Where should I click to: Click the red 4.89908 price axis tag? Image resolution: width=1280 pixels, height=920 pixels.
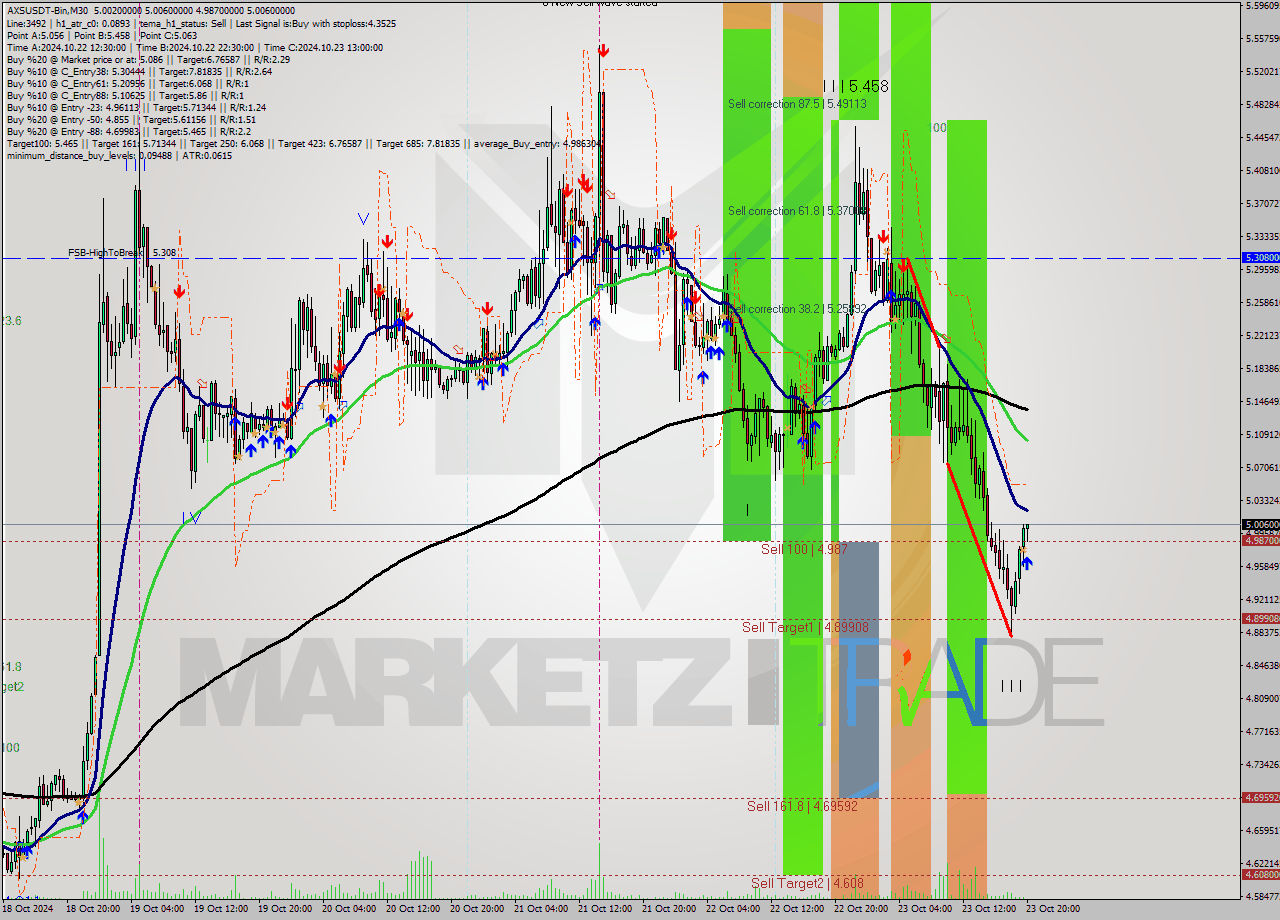(x=1260, y=619)
